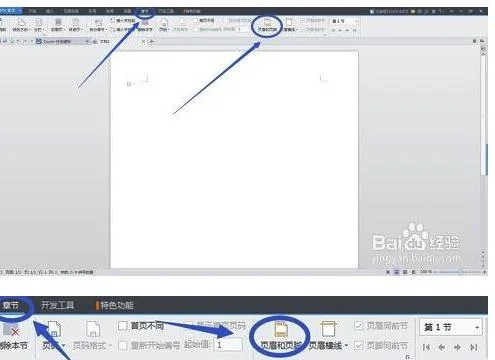Image resolution: width=495 pixels, height=360 pixels.
Task: Toggle the 页脚同前节 checkbox
Action: [x=358, y=345]
